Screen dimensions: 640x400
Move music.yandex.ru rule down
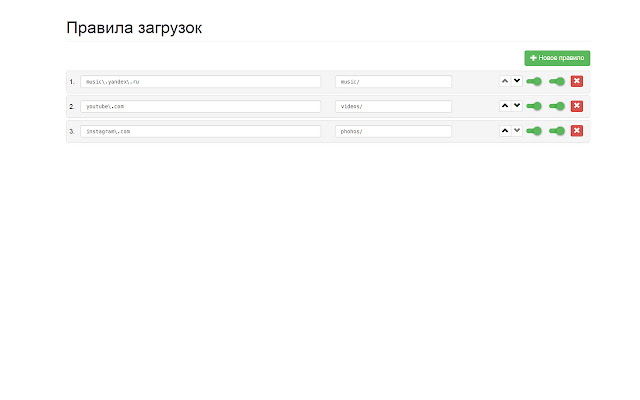pyautogui.click(x=517, y=81)
